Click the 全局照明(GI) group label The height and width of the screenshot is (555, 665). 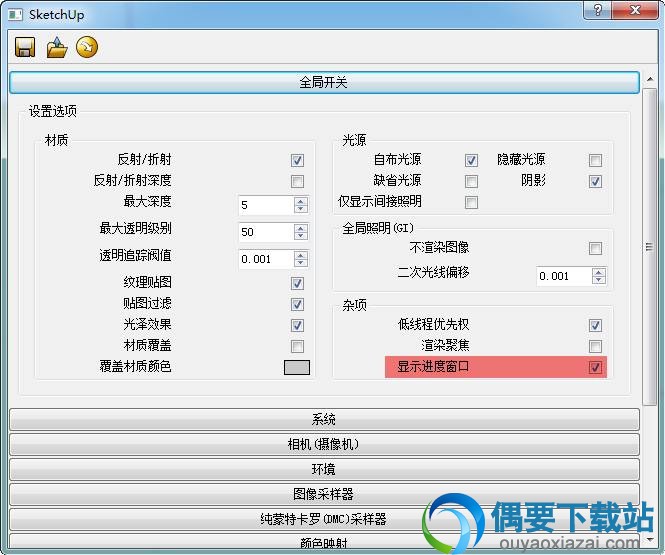(378, 228)
